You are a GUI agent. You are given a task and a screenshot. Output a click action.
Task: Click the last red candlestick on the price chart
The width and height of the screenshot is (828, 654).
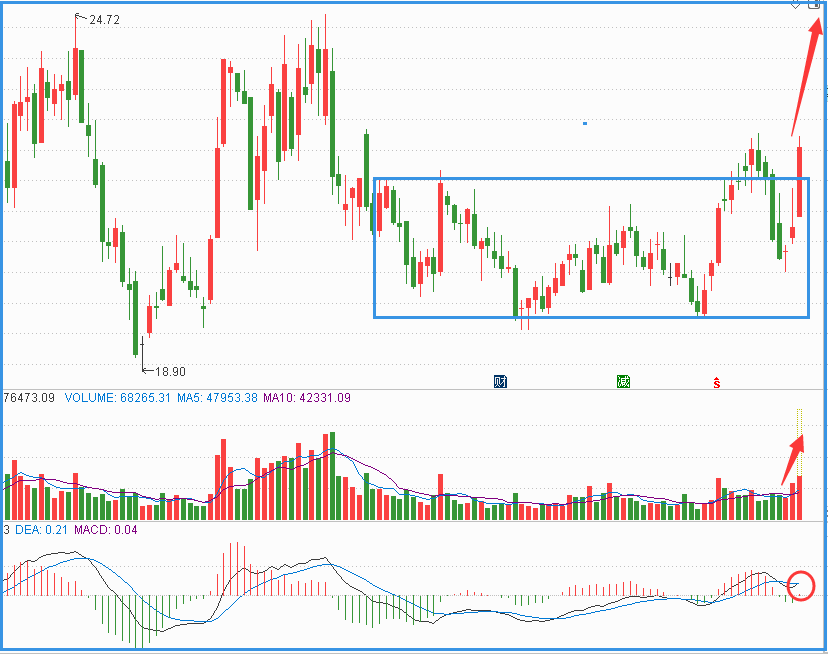(x=799, y=182)
